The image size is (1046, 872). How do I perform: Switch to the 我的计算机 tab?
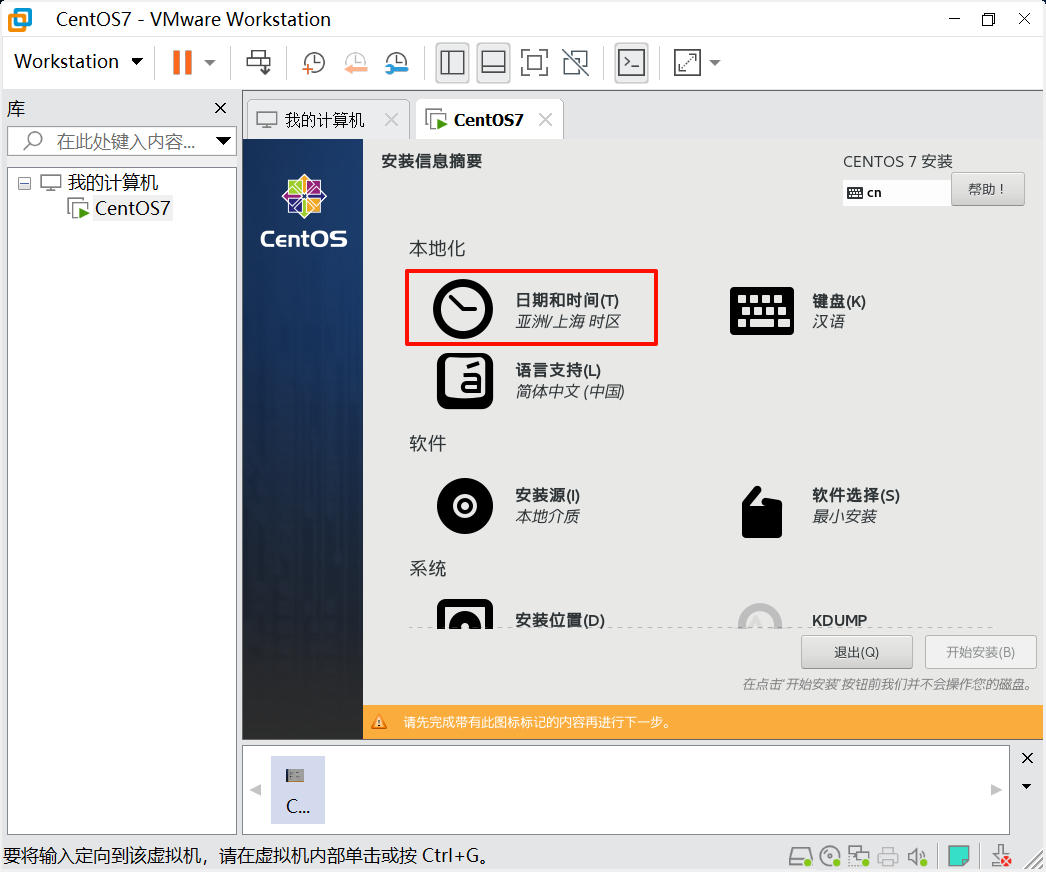point(324,120)
